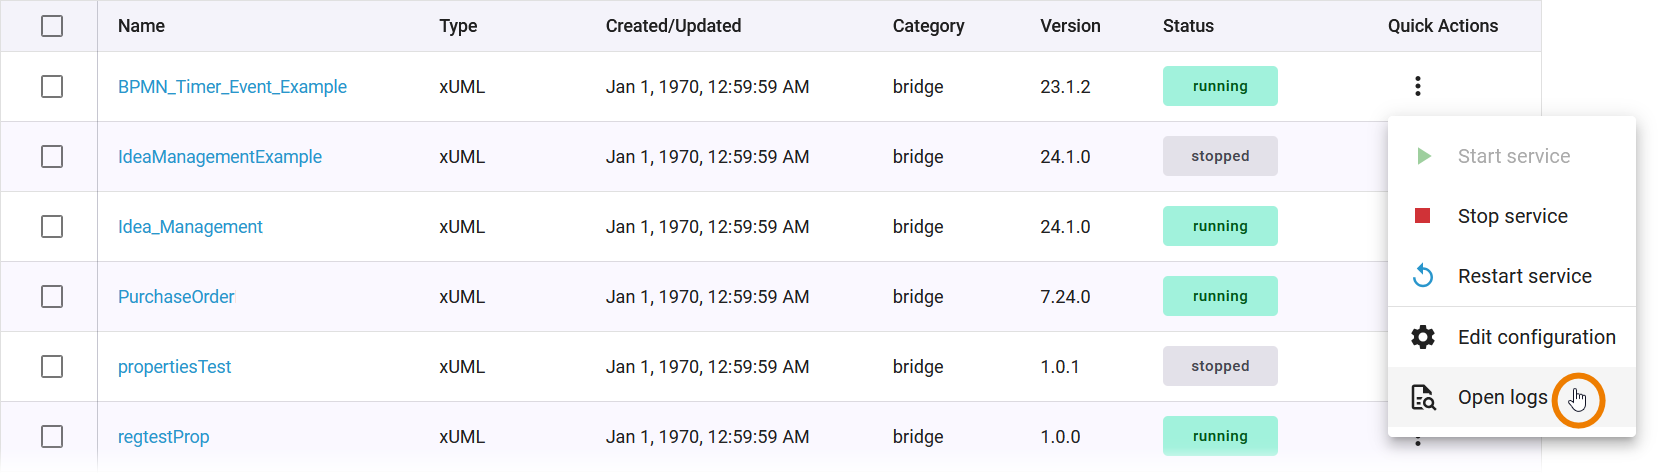
Task: Open quick actions for BPMN_Timer_Event_Example
Action: (1417, 86)
